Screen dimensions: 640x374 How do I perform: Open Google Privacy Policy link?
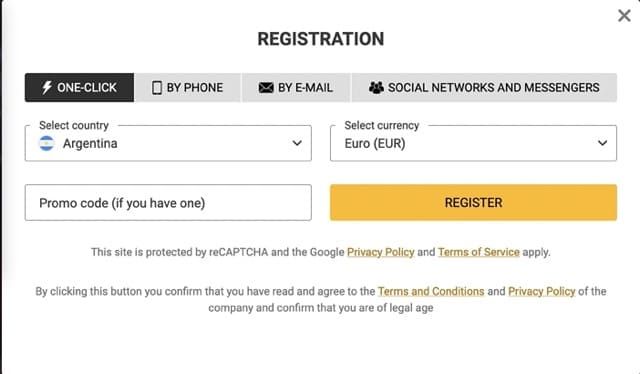tap(381, 252)
